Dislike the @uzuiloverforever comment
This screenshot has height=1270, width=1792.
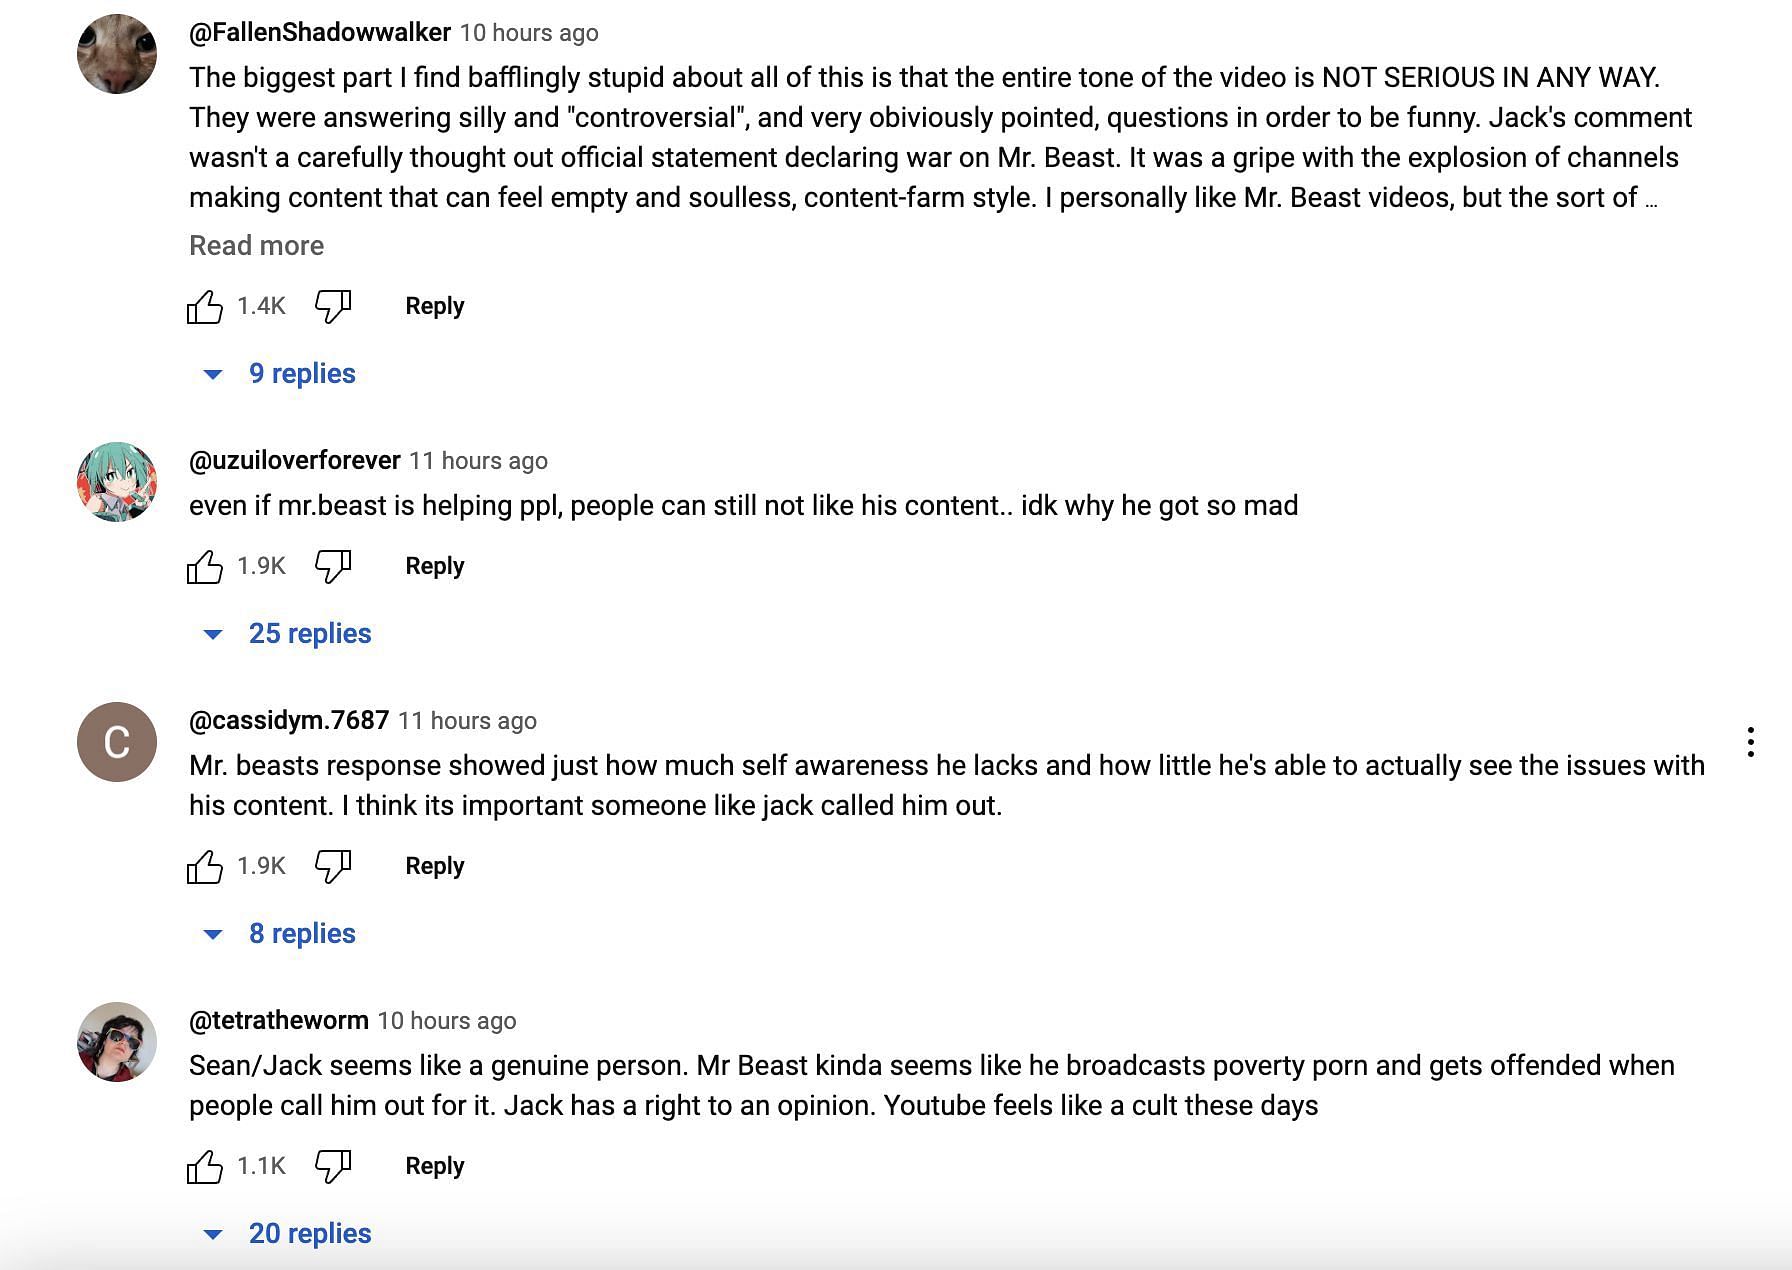pyautogui.click(x=333, y=566)
